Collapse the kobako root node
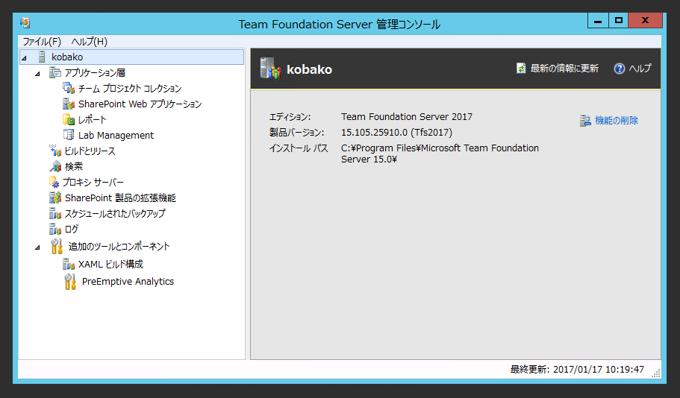 24,58
